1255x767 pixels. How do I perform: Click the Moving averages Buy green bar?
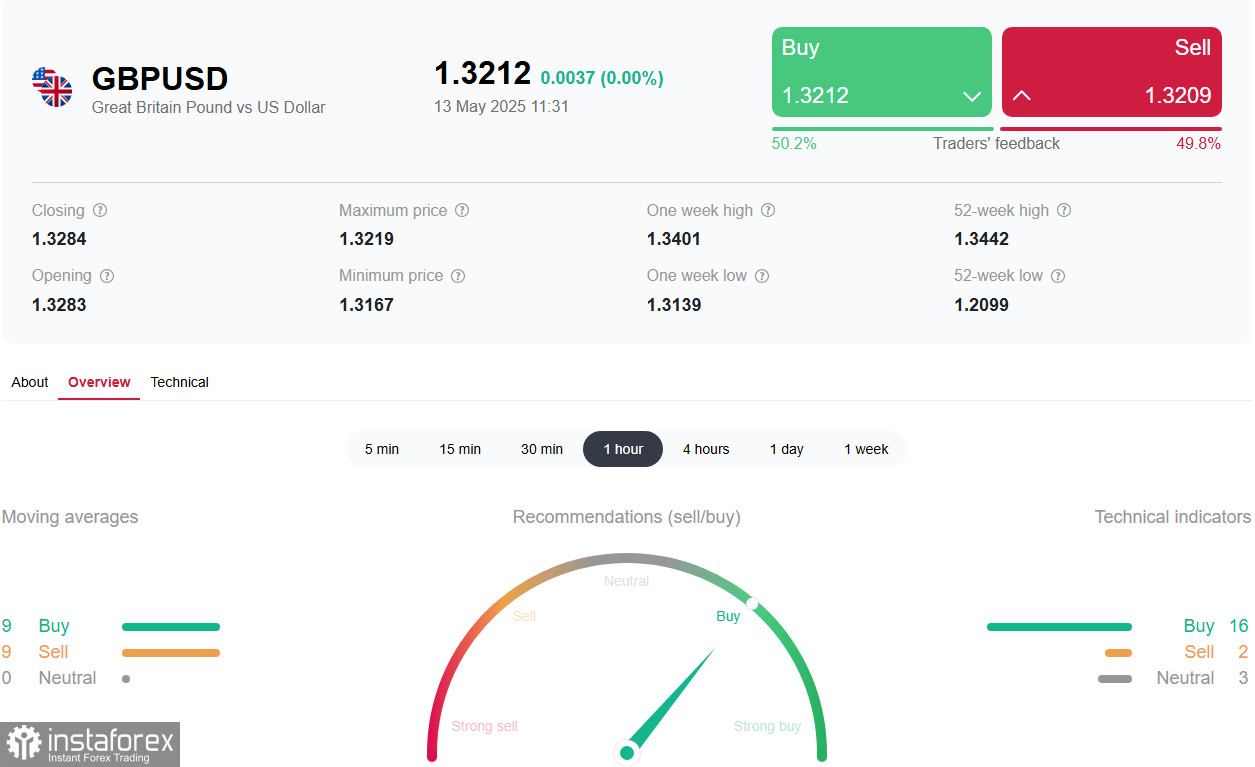coord(171,627)
